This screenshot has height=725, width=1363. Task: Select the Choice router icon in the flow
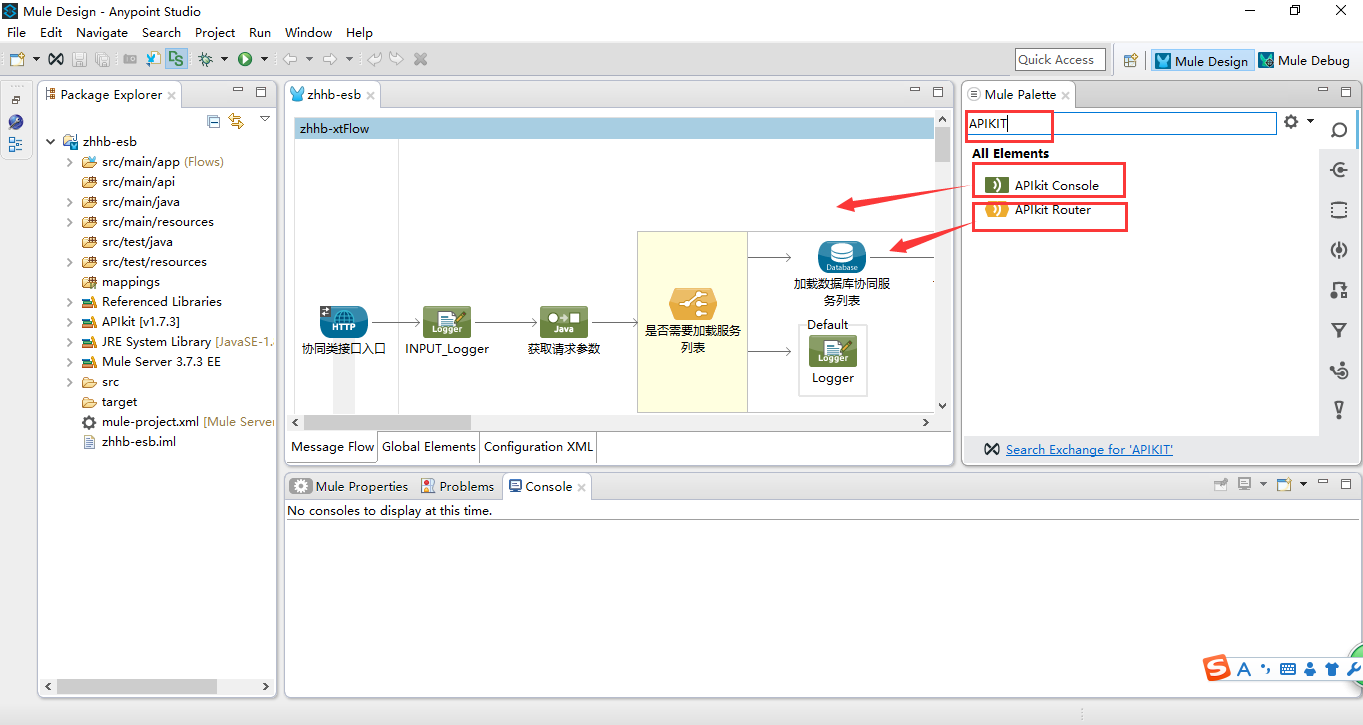[x=693, y=304]
